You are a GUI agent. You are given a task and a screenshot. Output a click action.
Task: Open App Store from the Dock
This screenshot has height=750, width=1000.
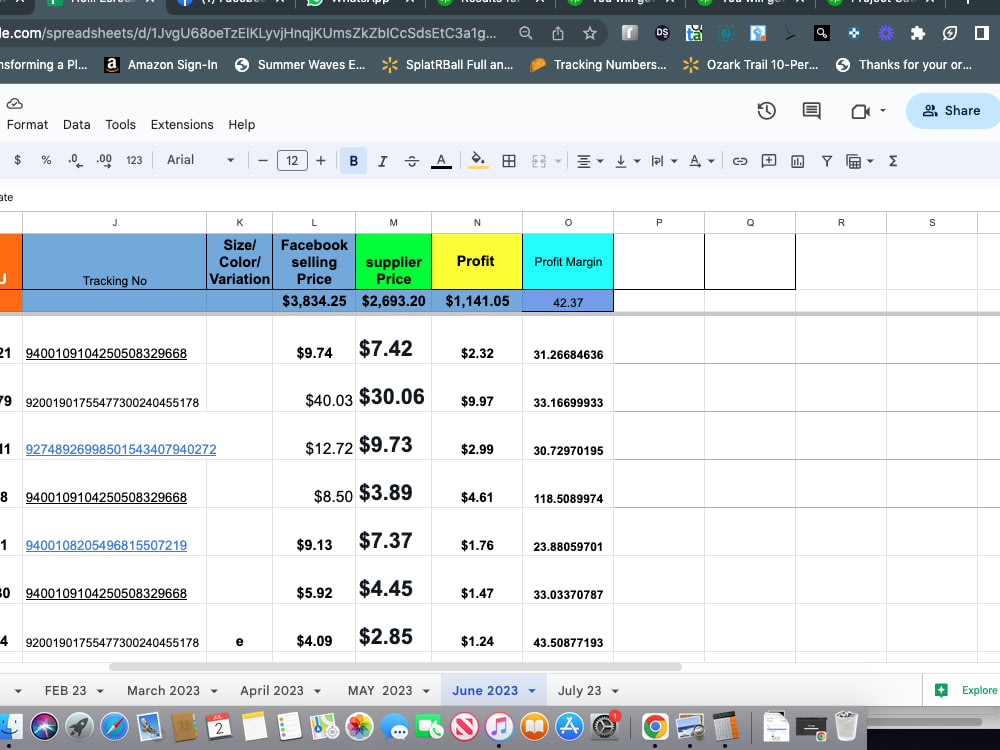coord(569,726)
